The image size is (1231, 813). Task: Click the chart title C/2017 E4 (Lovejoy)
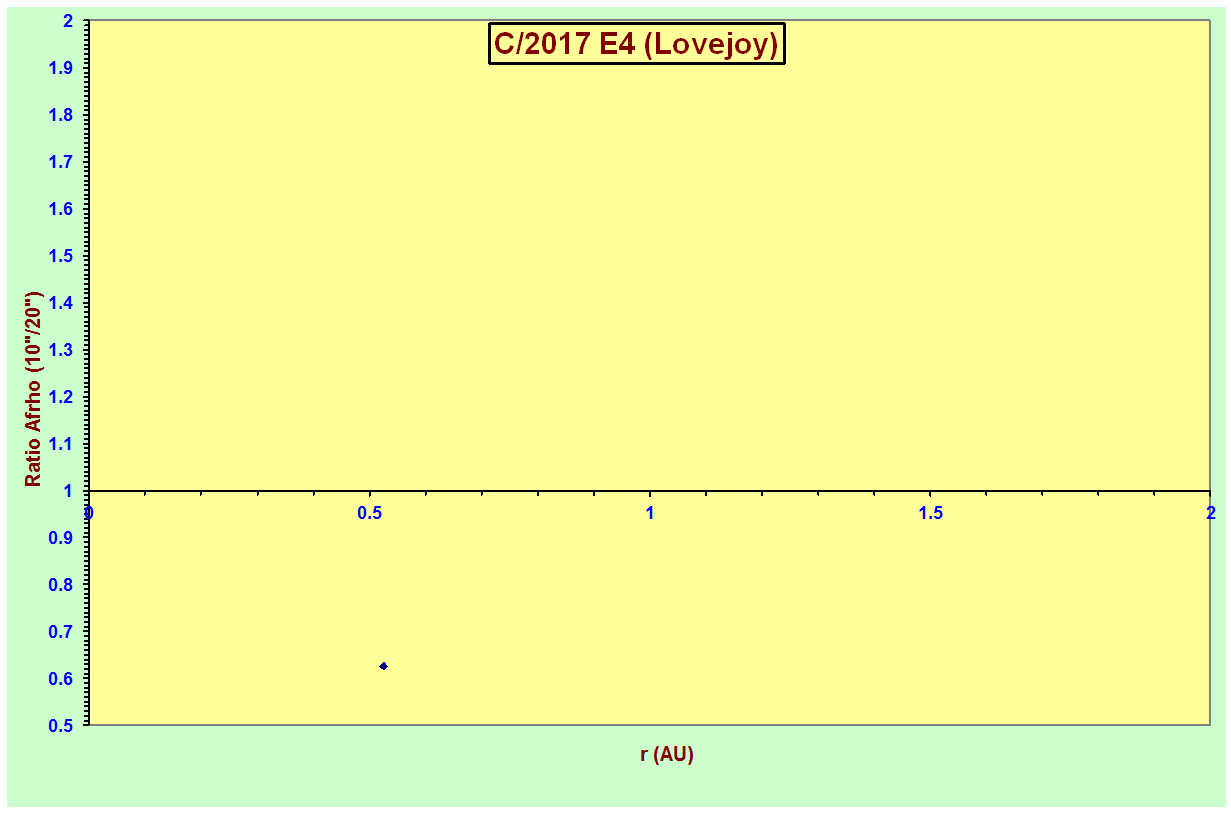[637, 44]
